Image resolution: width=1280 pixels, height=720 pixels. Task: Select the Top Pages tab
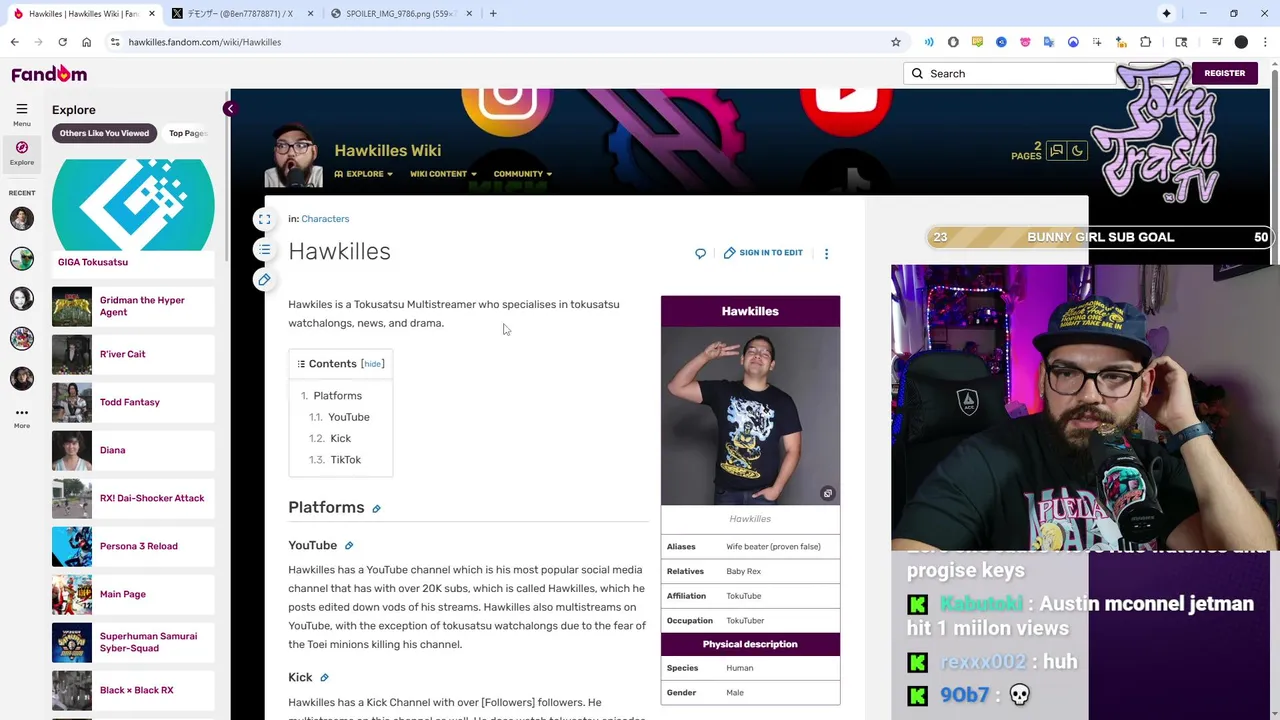(x=187, y=133)
